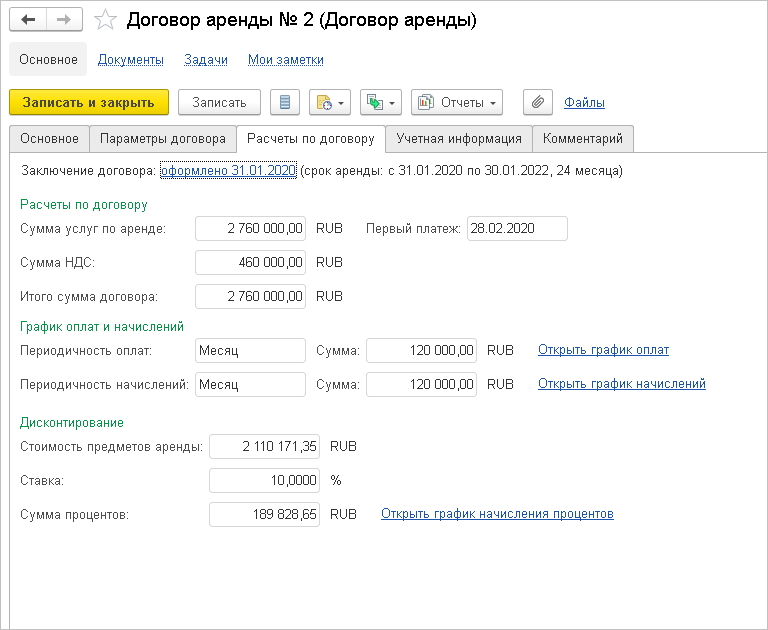Open the green linked documents icon dropdown
The width and height of the screenshot is (768, 630).
[x=380, y=102]
